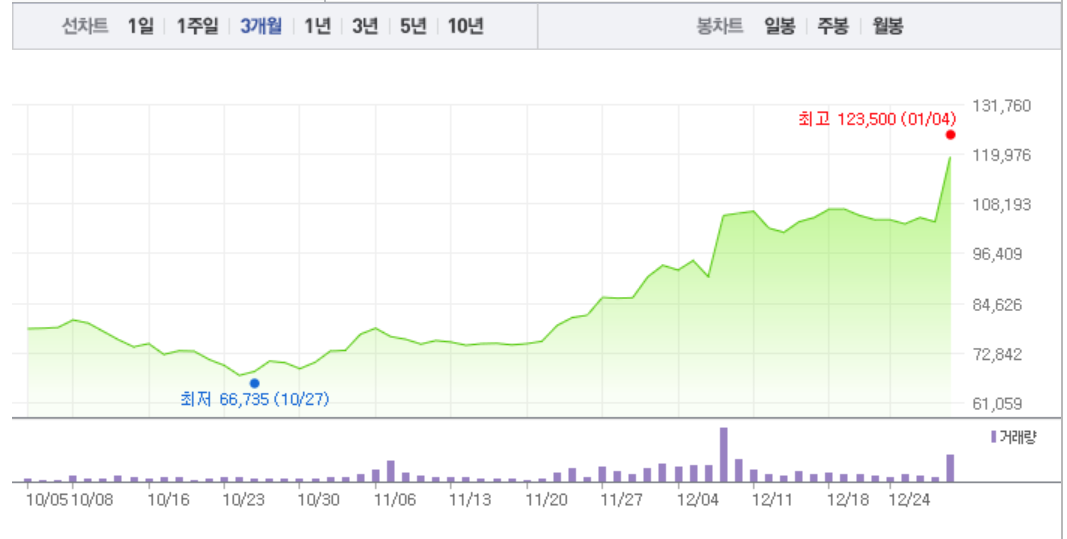Click the red 최고 123,500 marker dot

[x=951, y=135]
